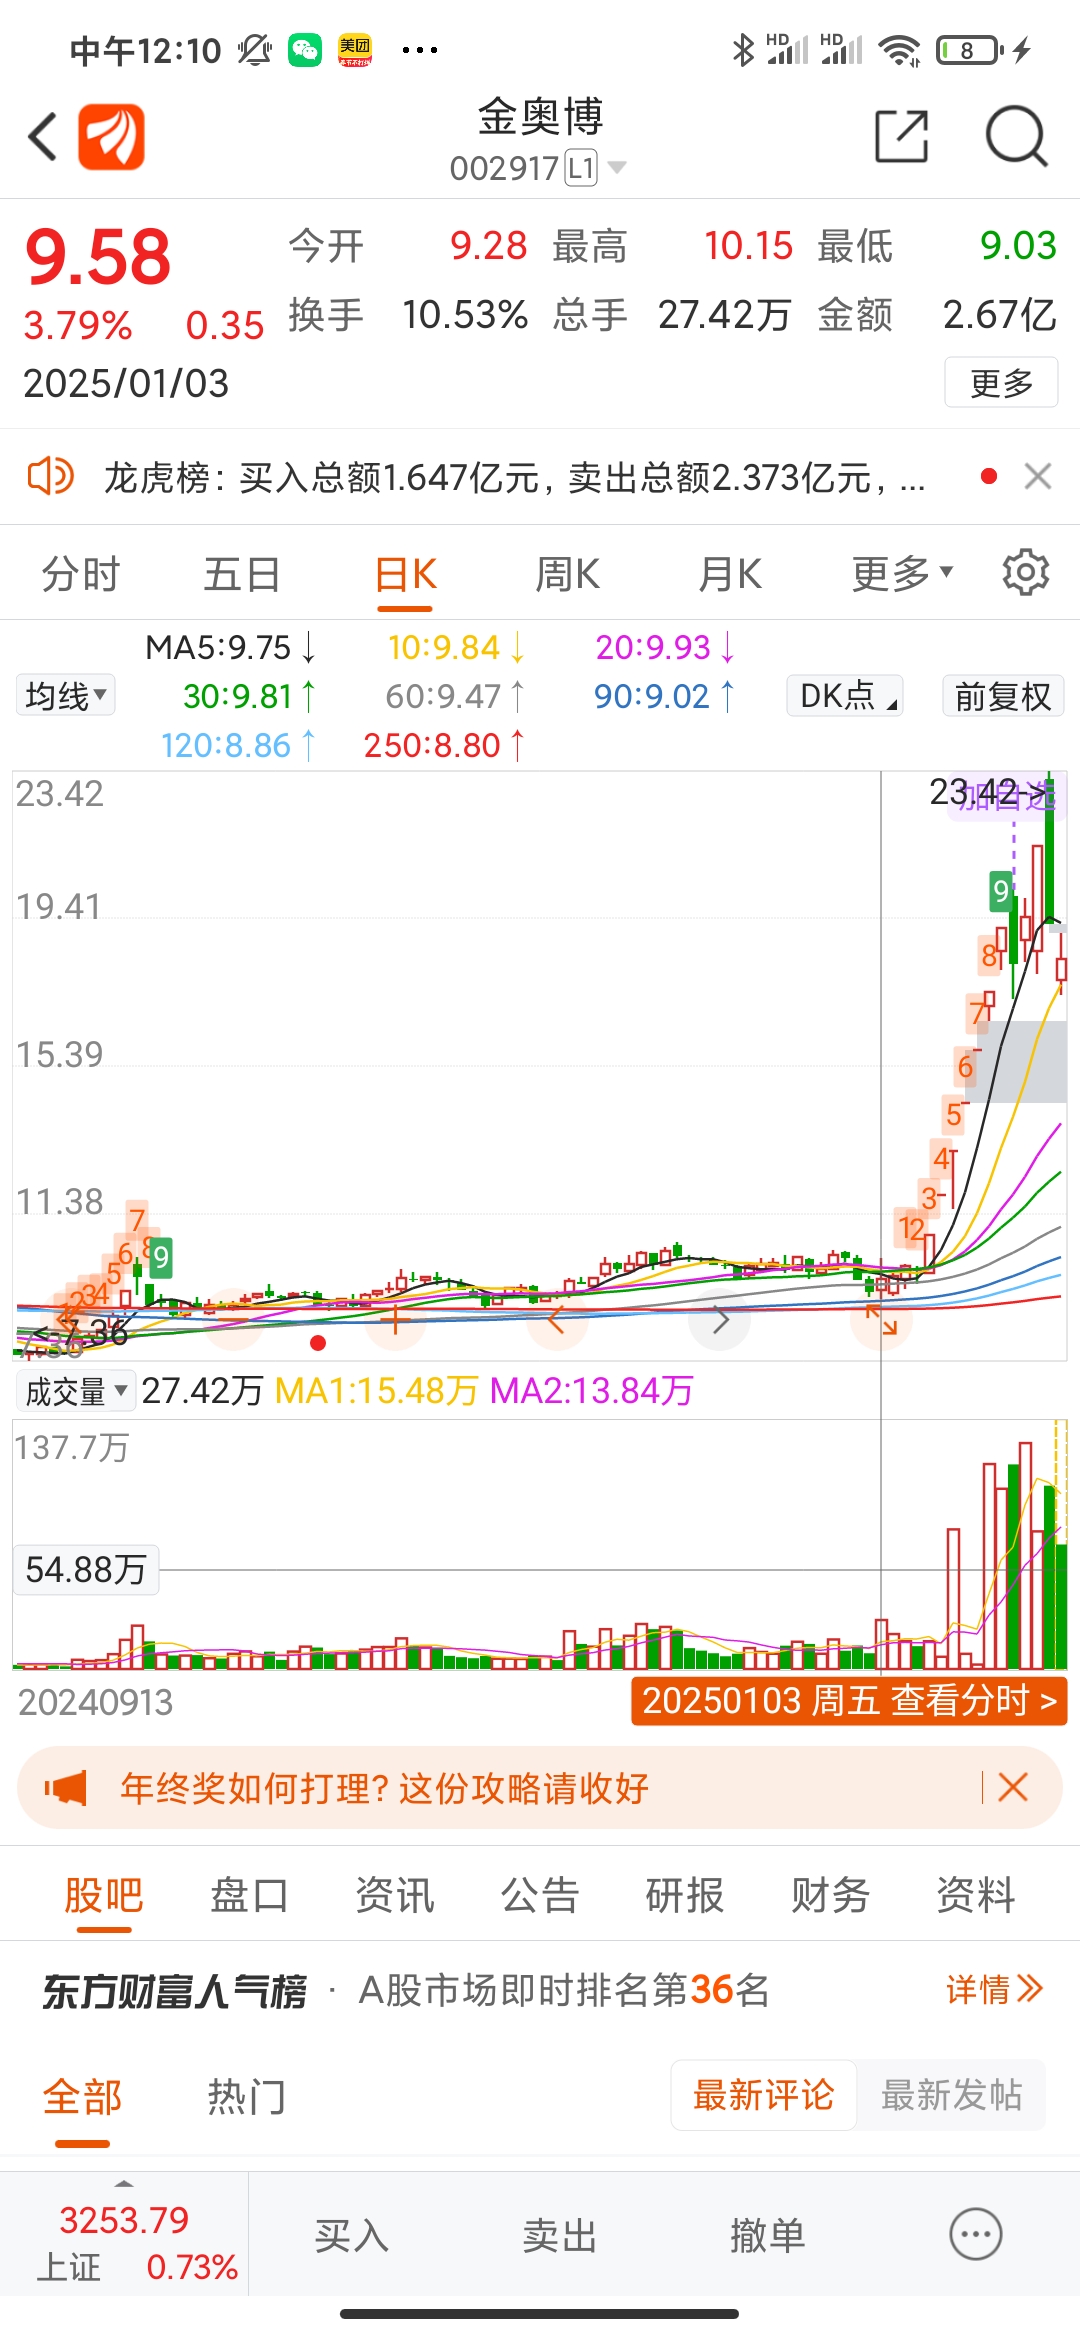Tap the 54.88万 volume level label
Viewport: 1080px width, 2340px height.
86,1570
